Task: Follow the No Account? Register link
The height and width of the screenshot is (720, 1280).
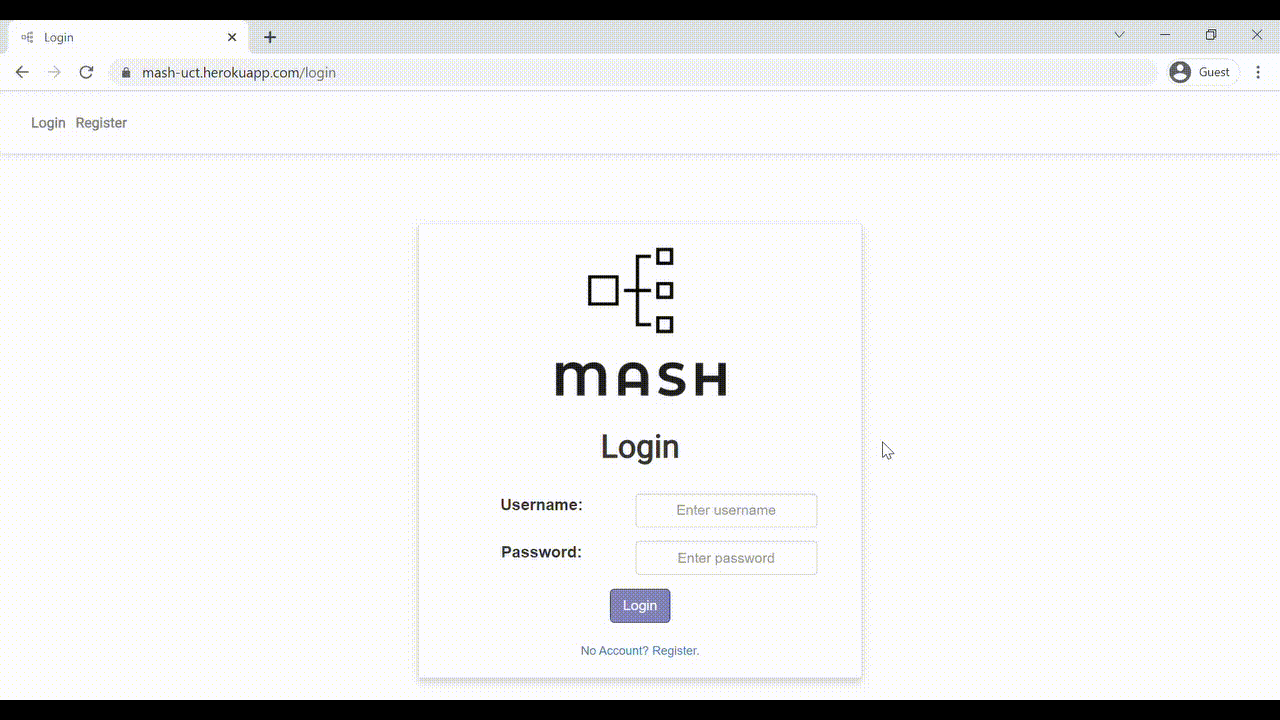Action: (640, 651)
